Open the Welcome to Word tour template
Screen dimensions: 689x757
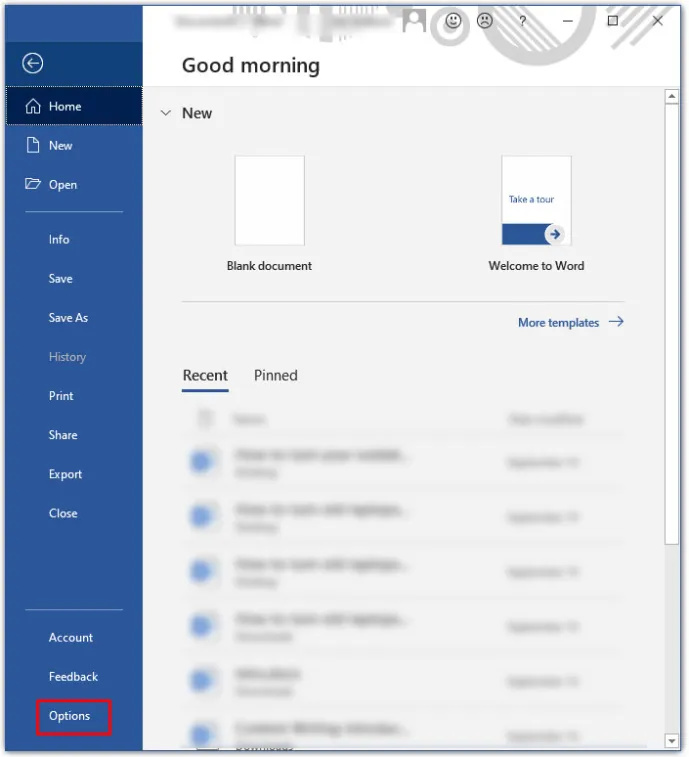tap(536, 200)
